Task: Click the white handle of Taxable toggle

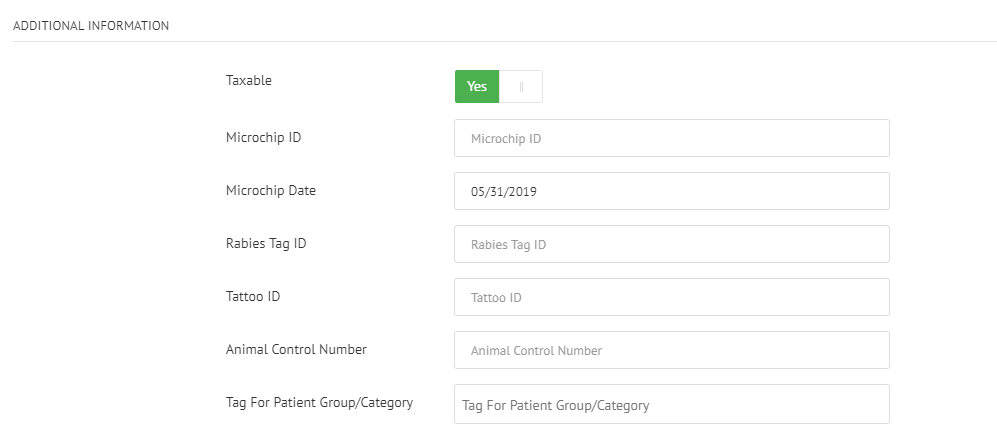Action: pos(521,86)
